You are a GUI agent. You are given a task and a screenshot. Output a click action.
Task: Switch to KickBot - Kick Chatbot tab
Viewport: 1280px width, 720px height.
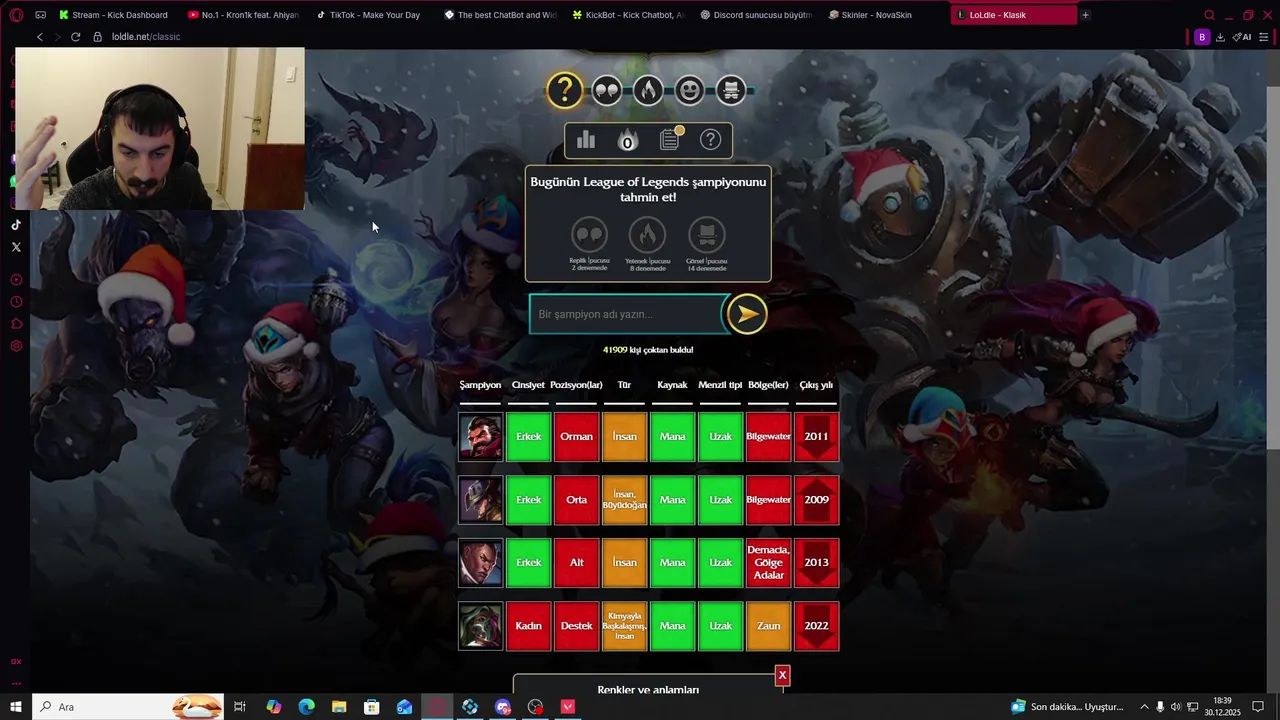click(x=628, y=15)
